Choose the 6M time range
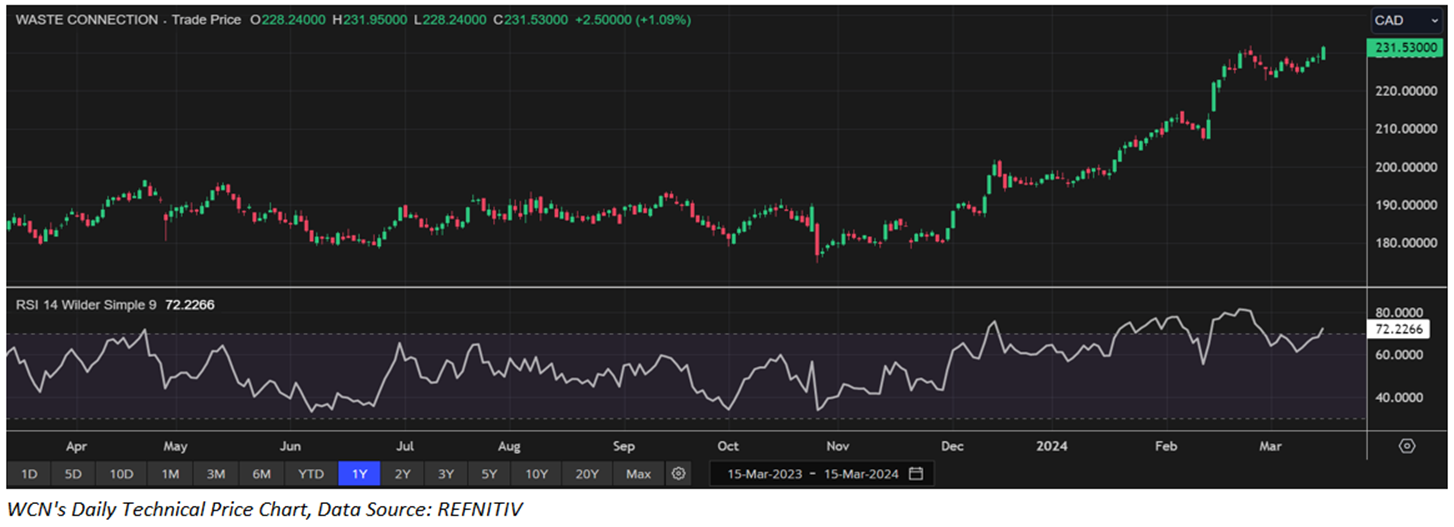 pyautogui.click(x=262, y=473)
